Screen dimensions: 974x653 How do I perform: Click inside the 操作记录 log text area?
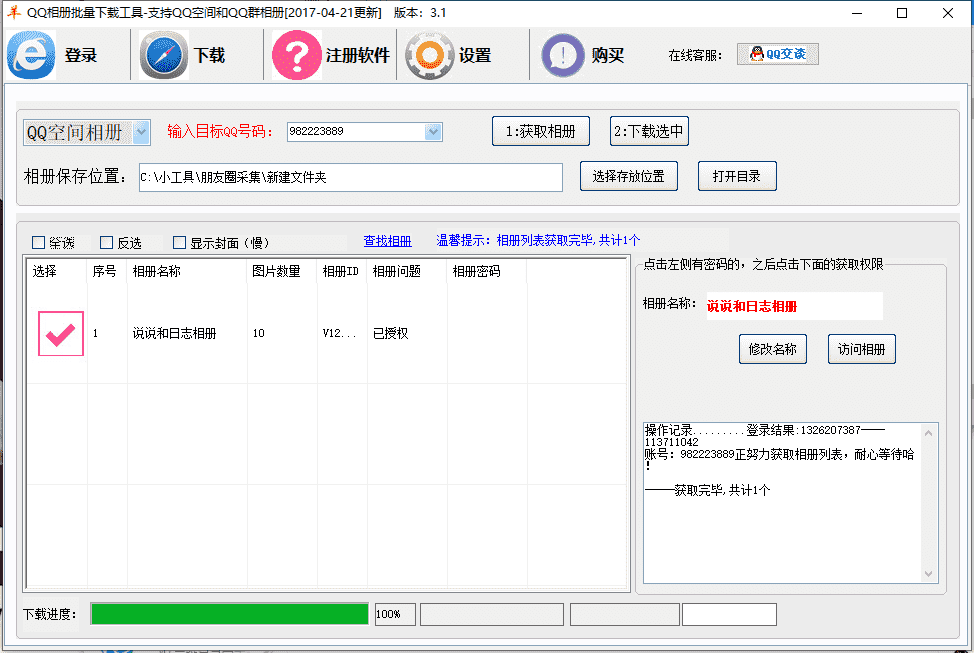coord(783,503)
